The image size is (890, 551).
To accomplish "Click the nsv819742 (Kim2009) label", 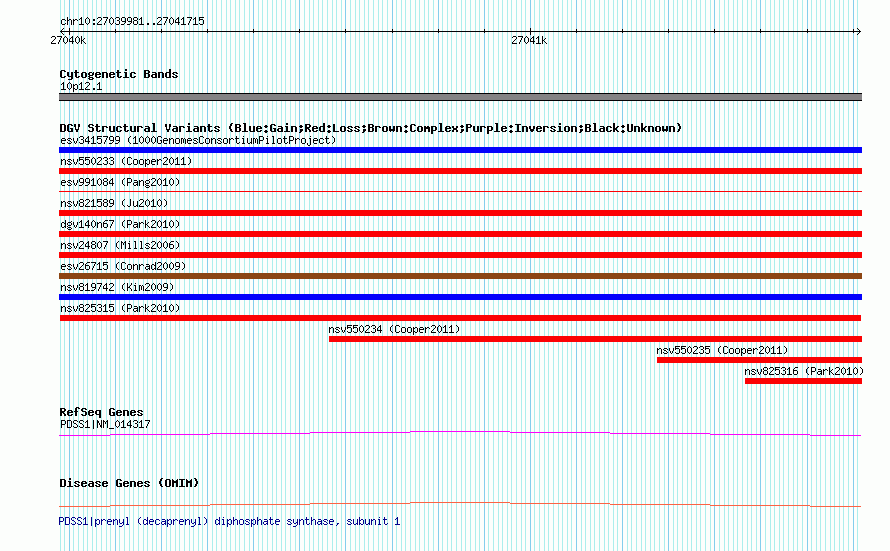I will [x=117, y=287].
